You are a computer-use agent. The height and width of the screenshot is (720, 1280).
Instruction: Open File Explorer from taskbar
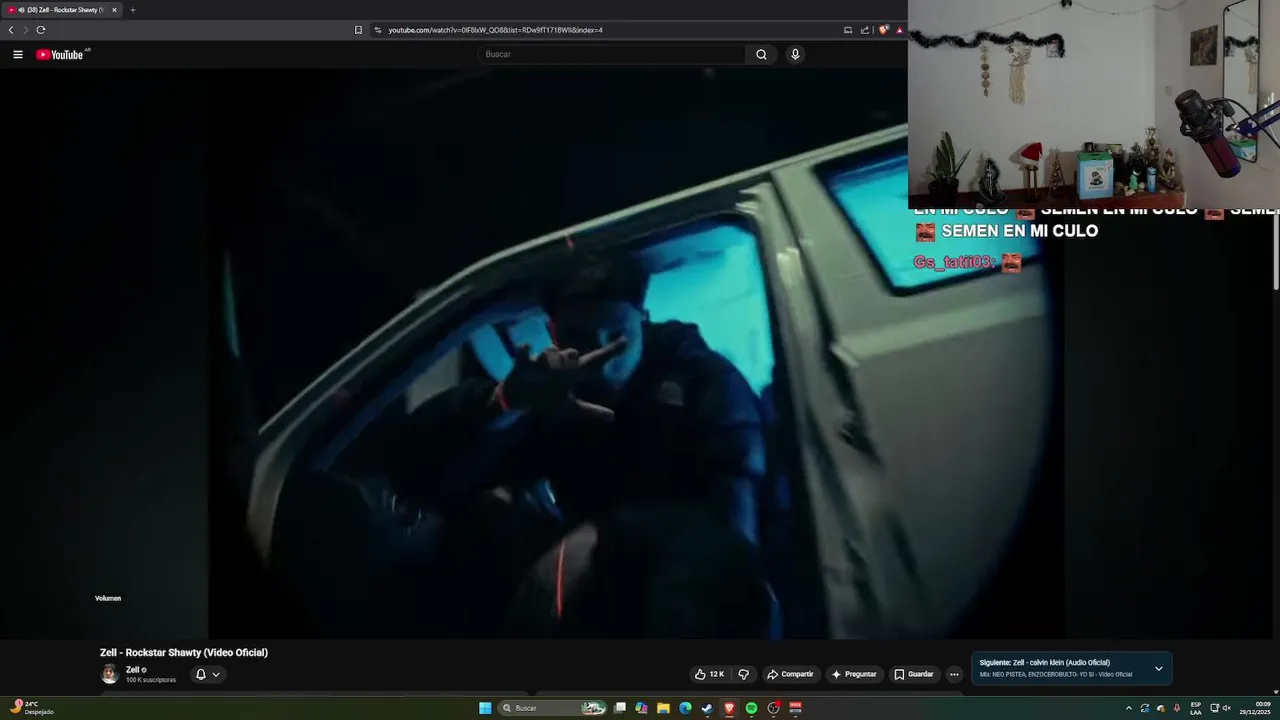(x=663, y=708)
